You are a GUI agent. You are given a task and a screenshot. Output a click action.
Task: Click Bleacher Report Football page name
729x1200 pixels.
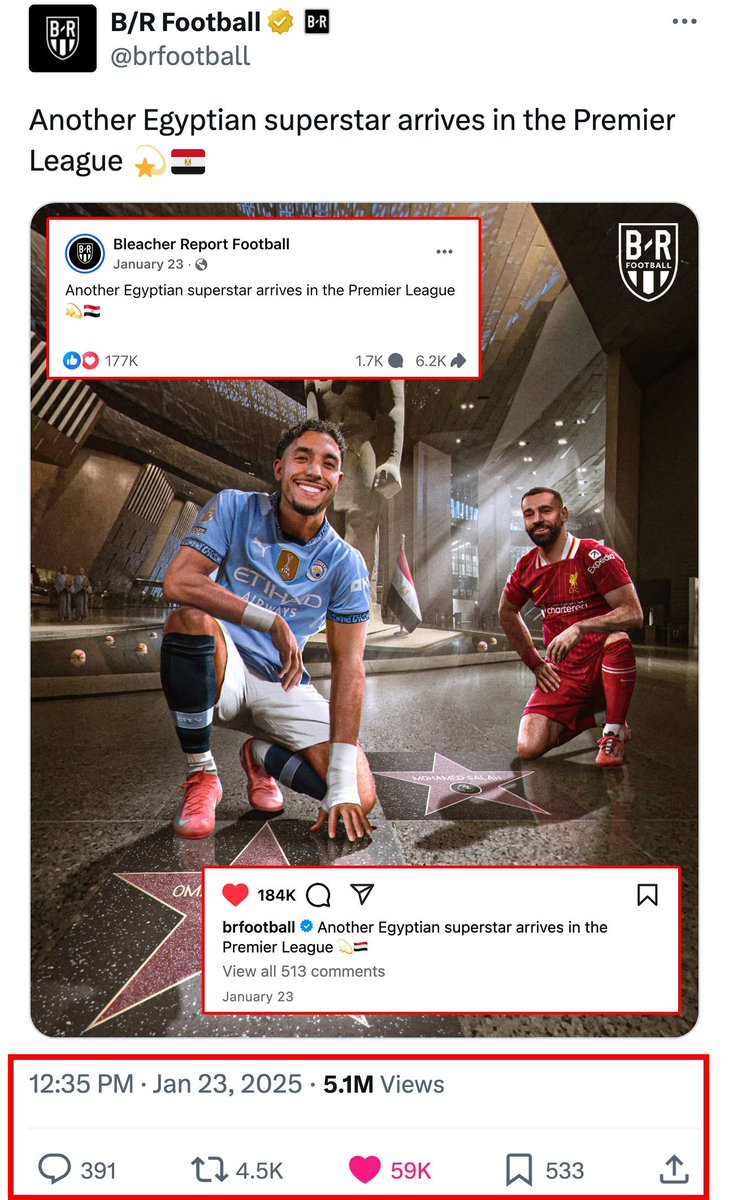[x=201, y=243]
